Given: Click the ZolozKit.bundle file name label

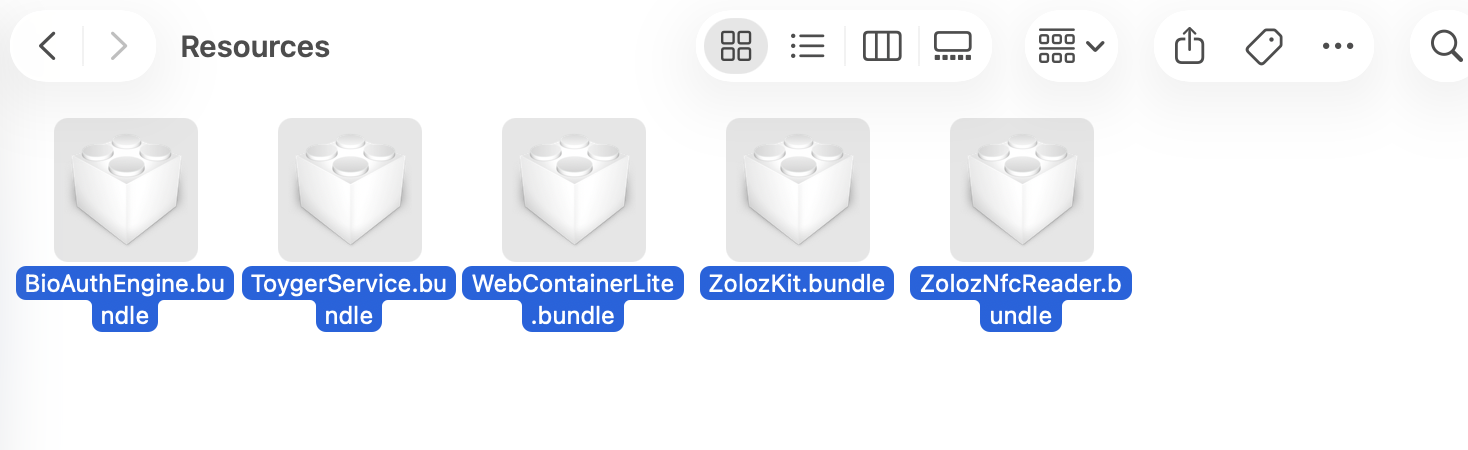Looking at the screenshot, I should click(x=798, y=284).
